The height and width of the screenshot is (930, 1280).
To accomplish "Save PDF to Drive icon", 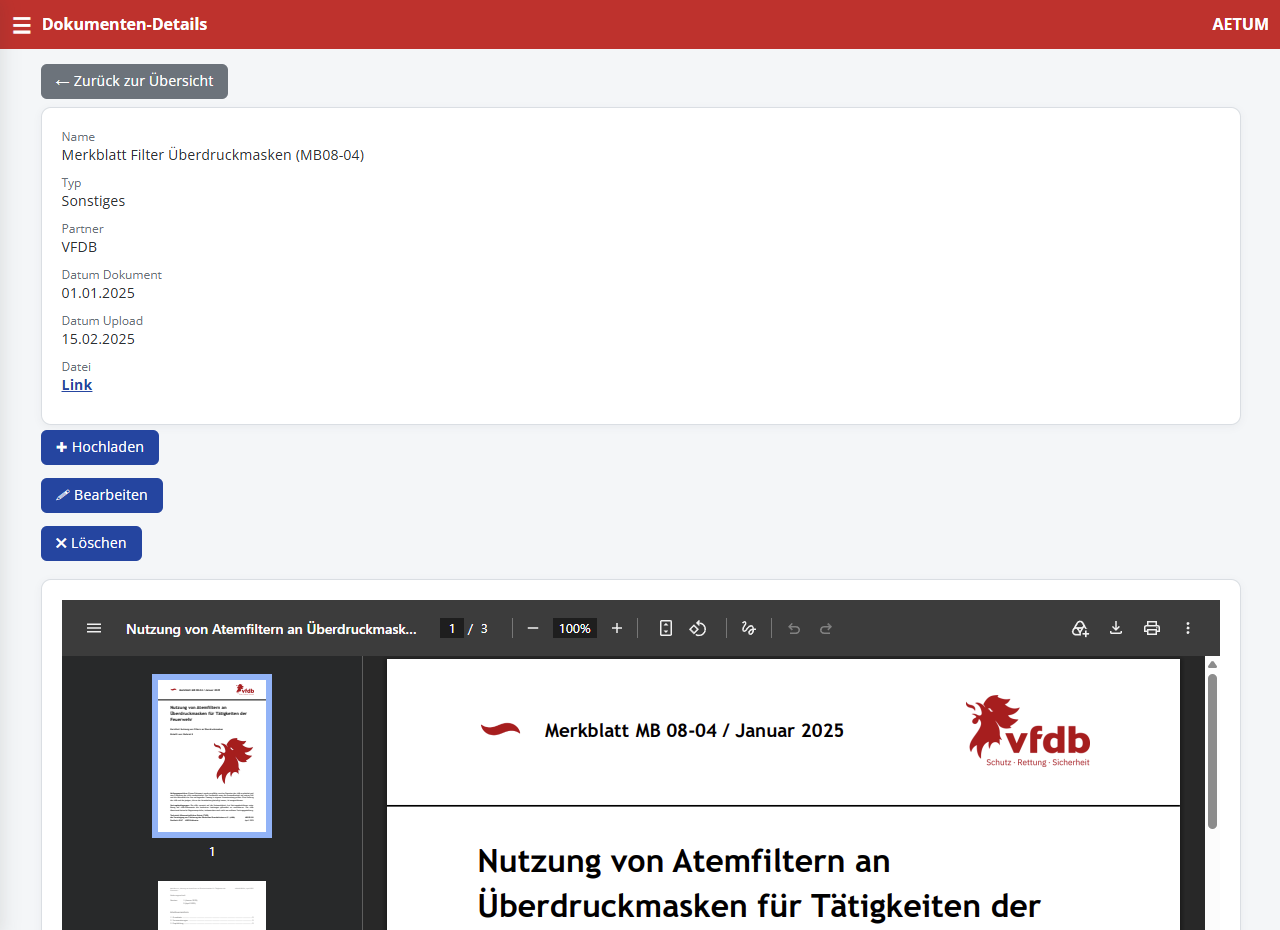I will tap(1080, 628).
